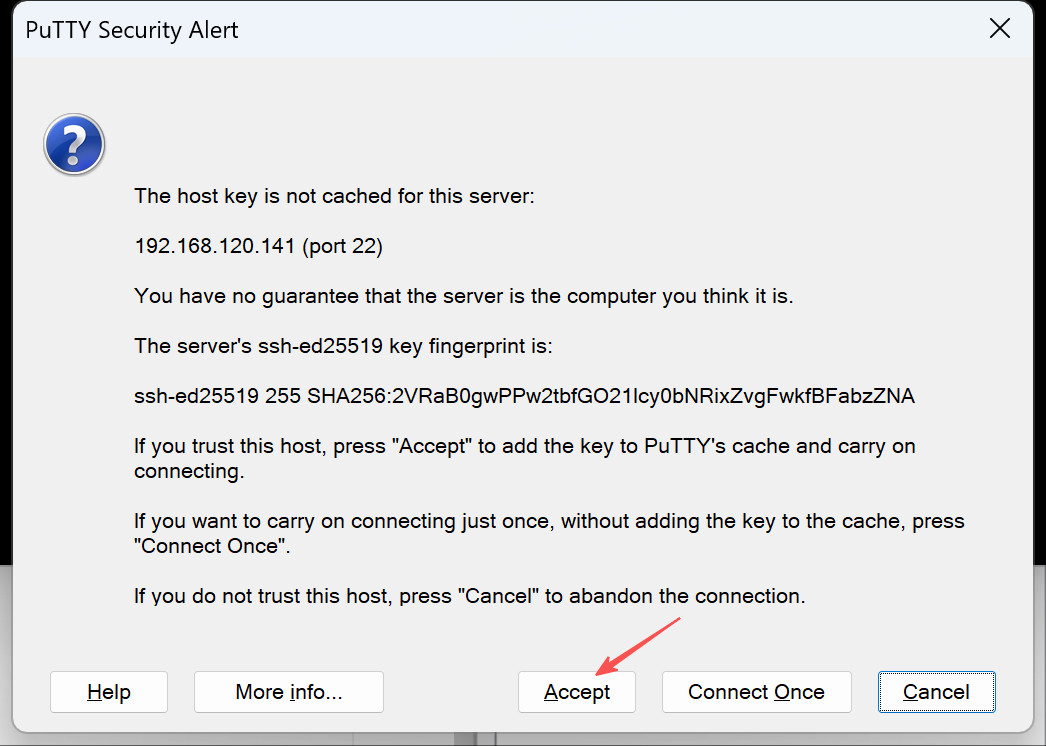This screenshot has width=1046, height=746.
Task: Click the "key fingerprint is:" label line
Action: click(x=343, y=346)
